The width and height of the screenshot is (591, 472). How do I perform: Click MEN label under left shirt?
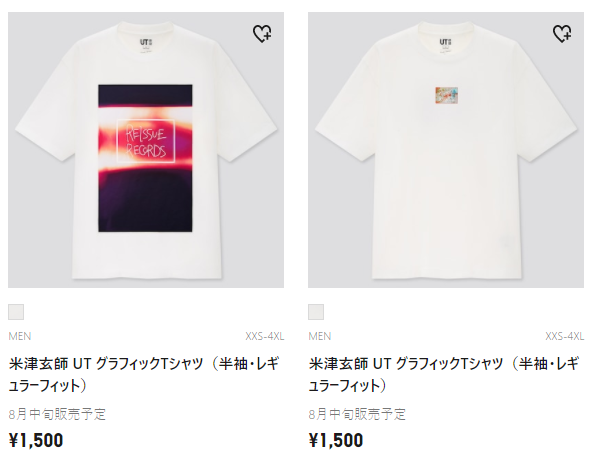coord(20,336)
